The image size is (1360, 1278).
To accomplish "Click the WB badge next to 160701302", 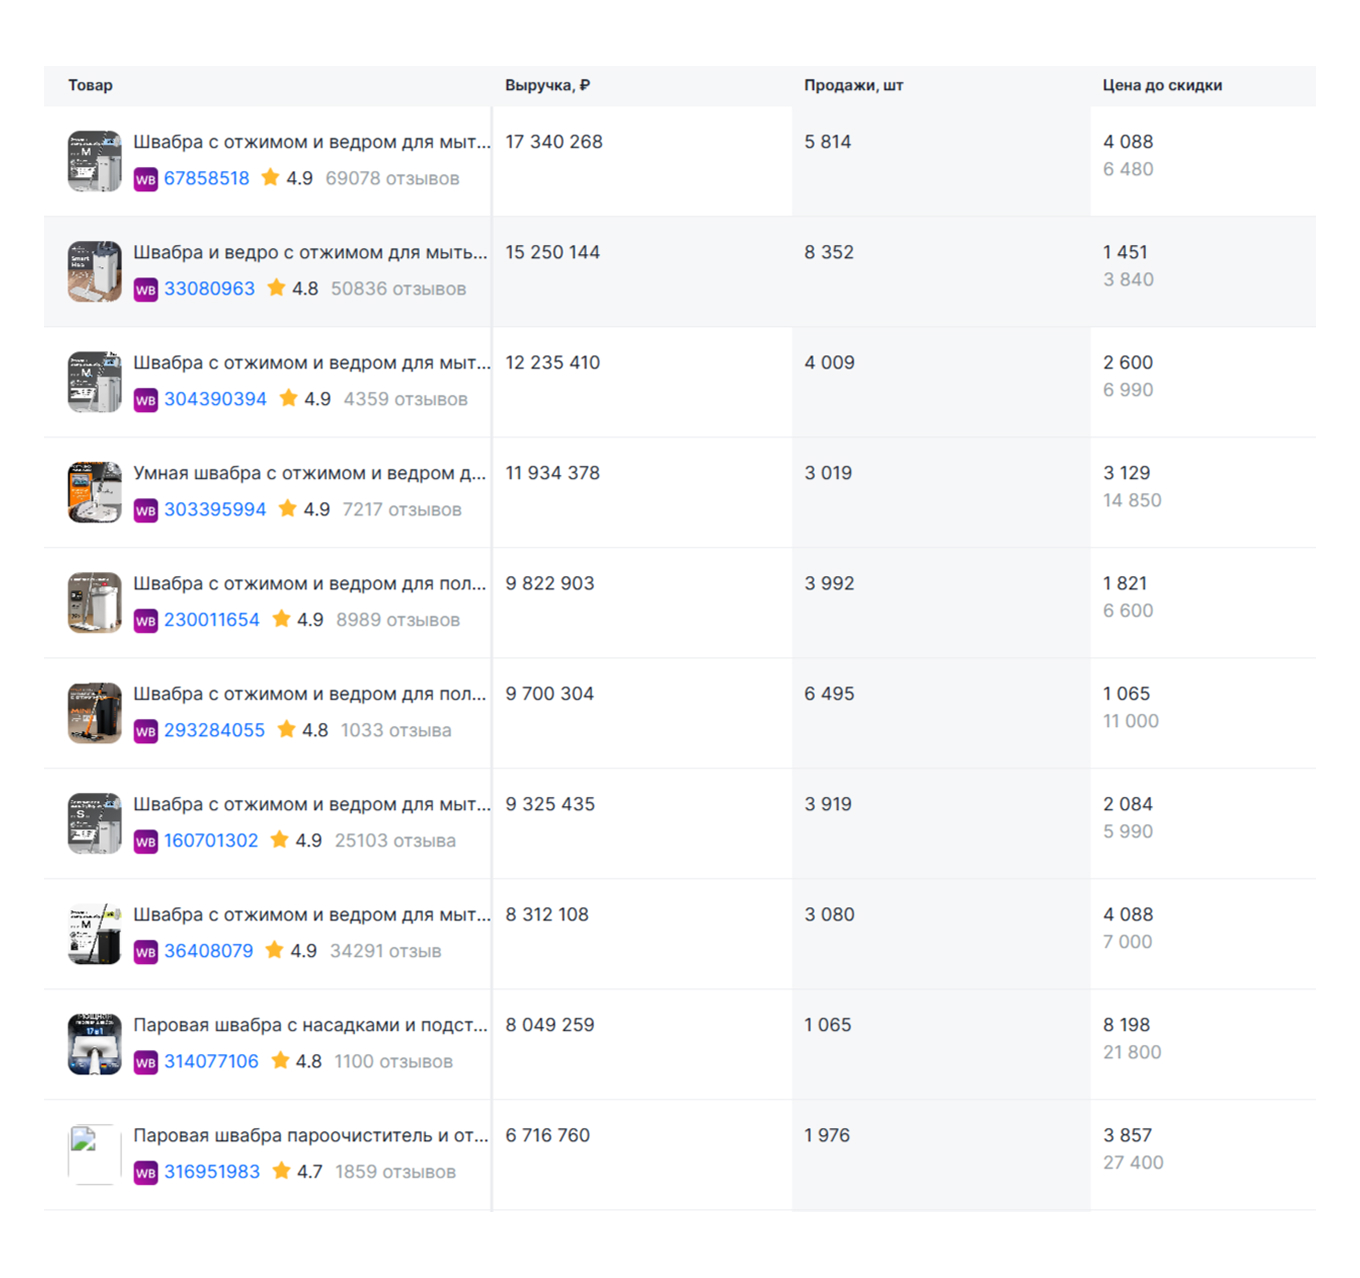I will (x=146, y=842).
